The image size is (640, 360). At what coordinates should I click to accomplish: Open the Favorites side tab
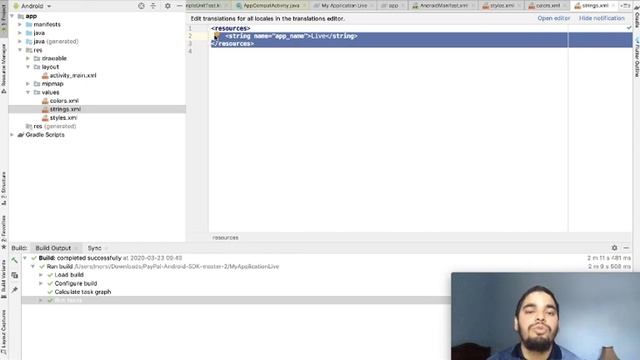(x=4, y=232)
